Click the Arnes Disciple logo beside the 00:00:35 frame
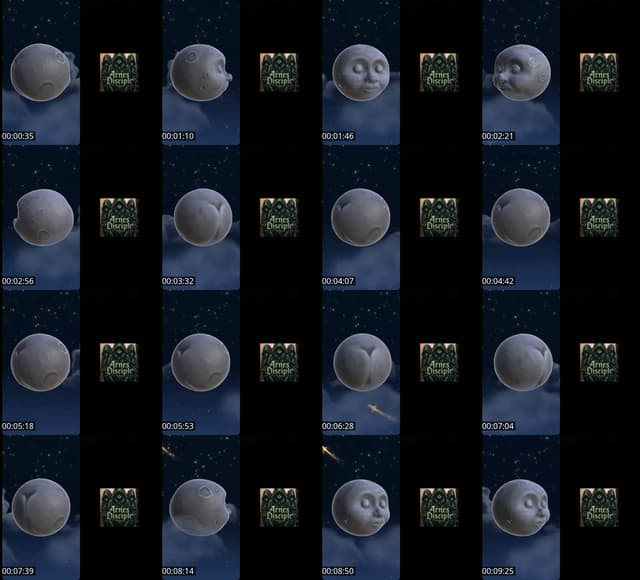Viewport: 640px width, 580px height. coord(119,72)
